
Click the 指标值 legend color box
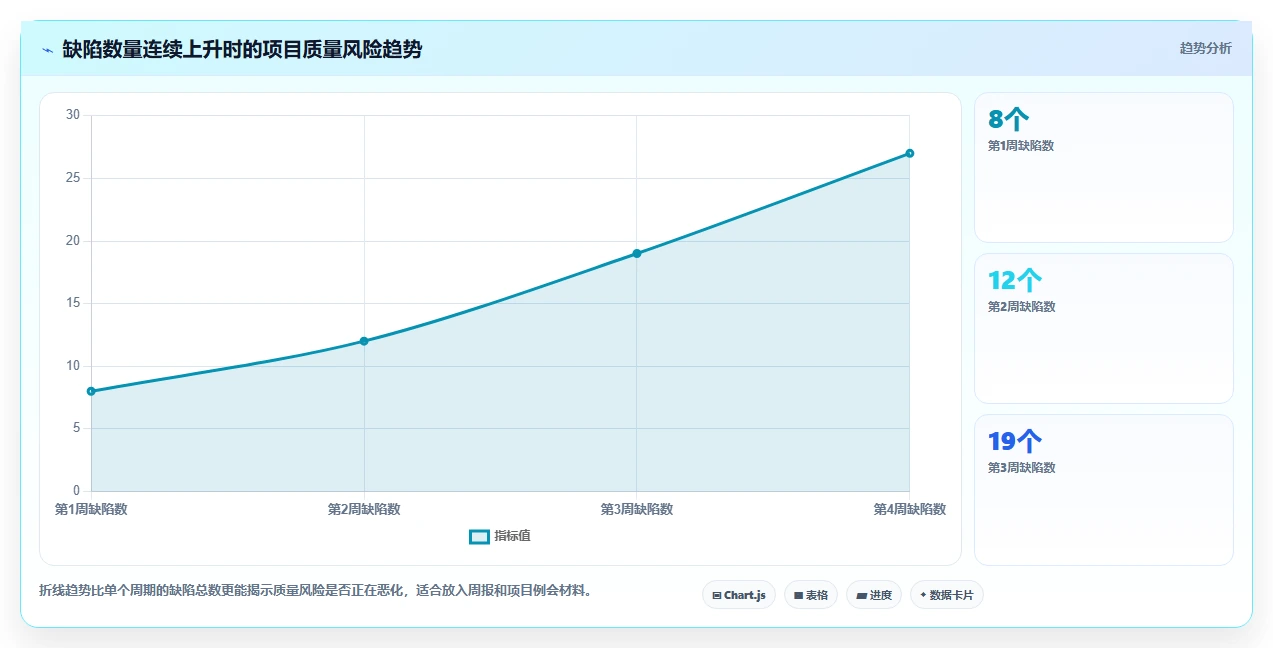479,537
